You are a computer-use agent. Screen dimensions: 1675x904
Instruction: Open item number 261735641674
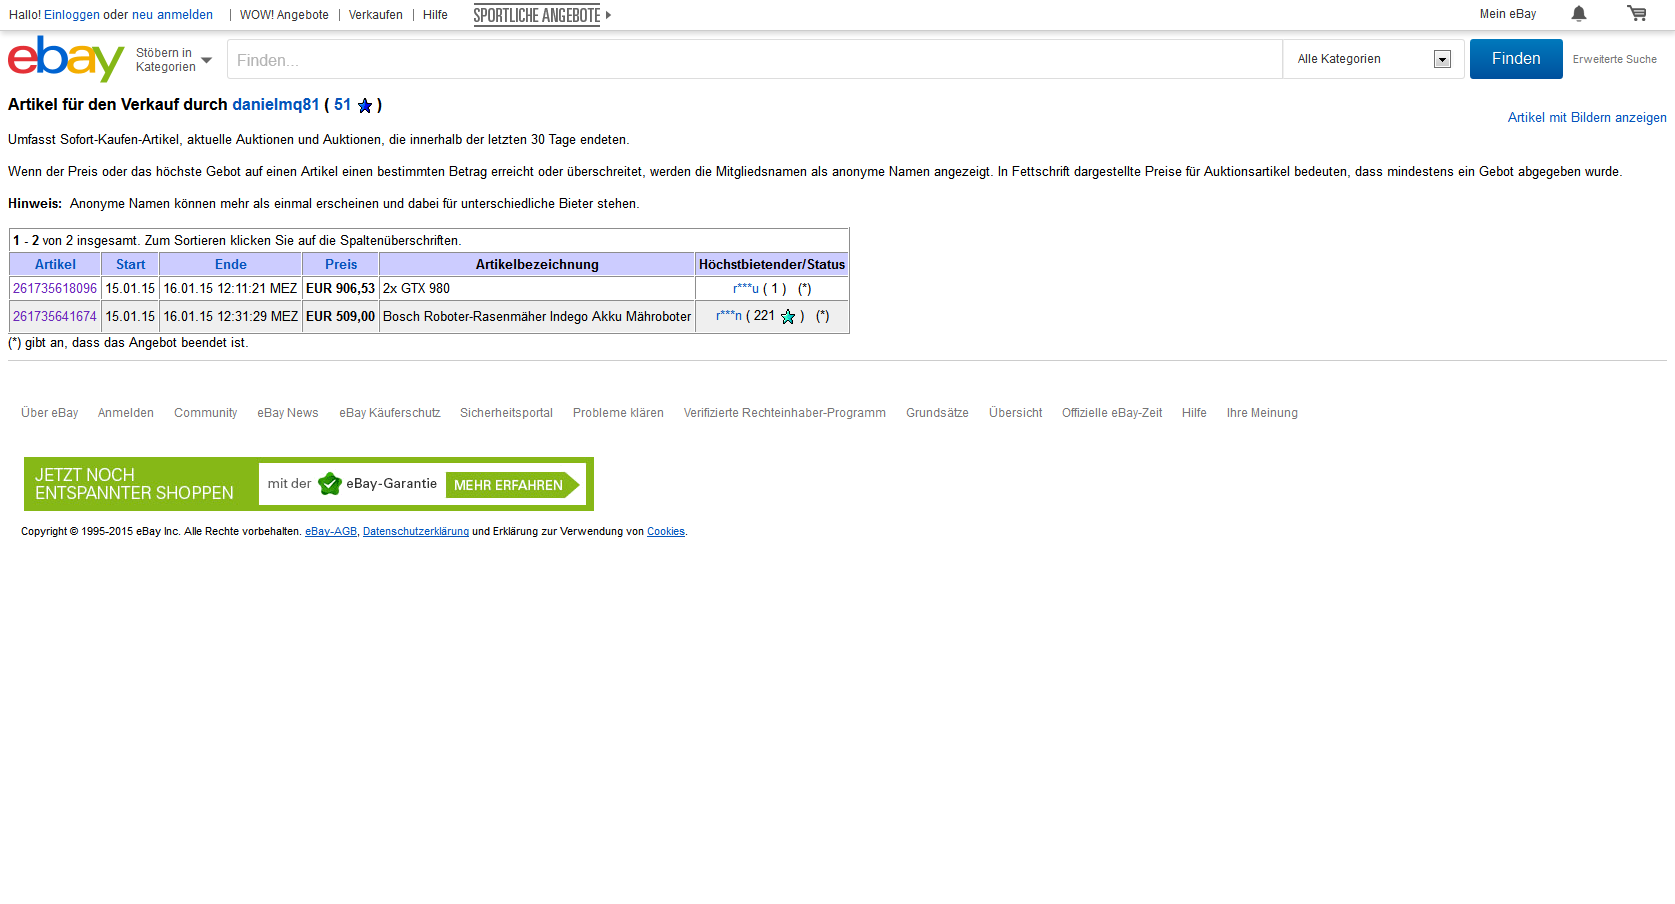tap(55, 316)
